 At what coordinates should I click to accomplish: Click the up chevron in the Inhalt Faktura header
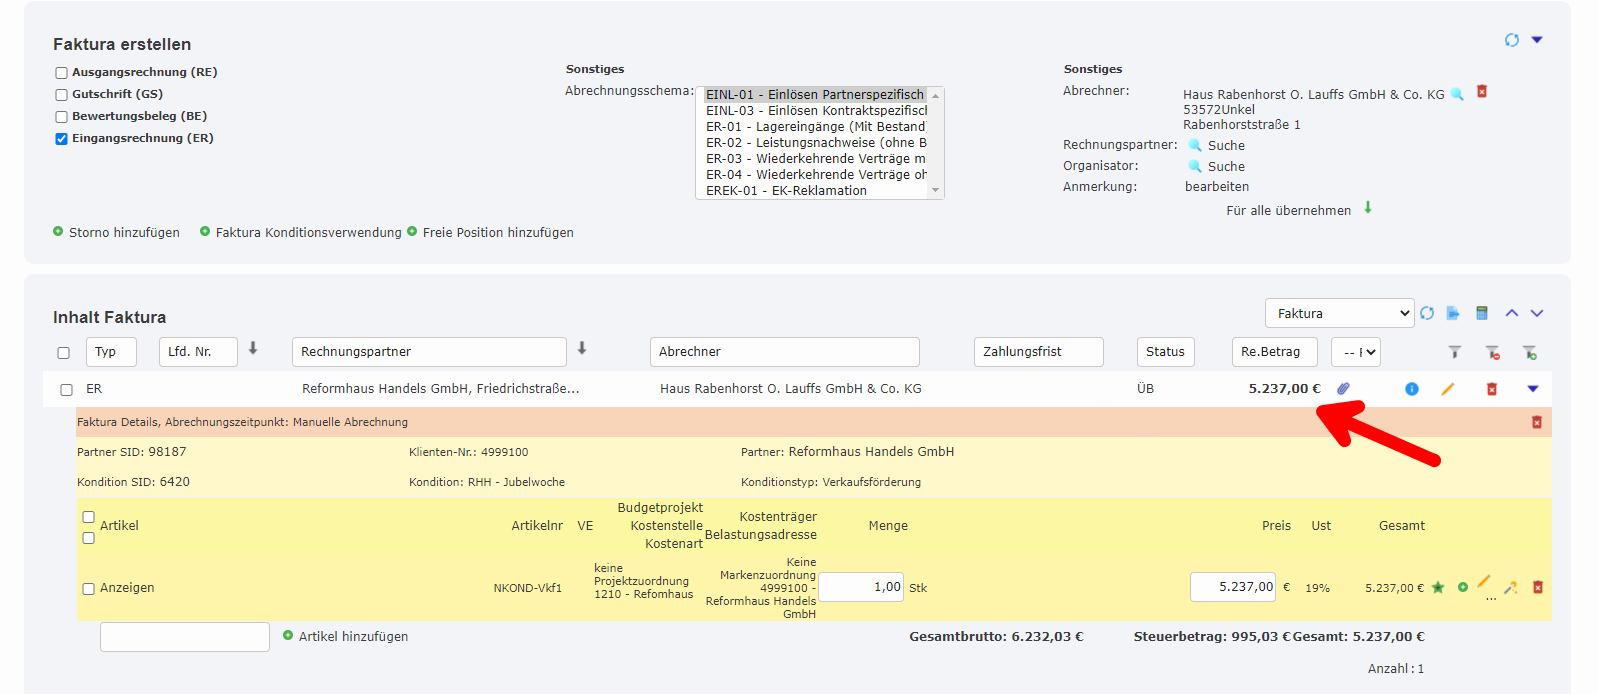tap(1512, 313)
